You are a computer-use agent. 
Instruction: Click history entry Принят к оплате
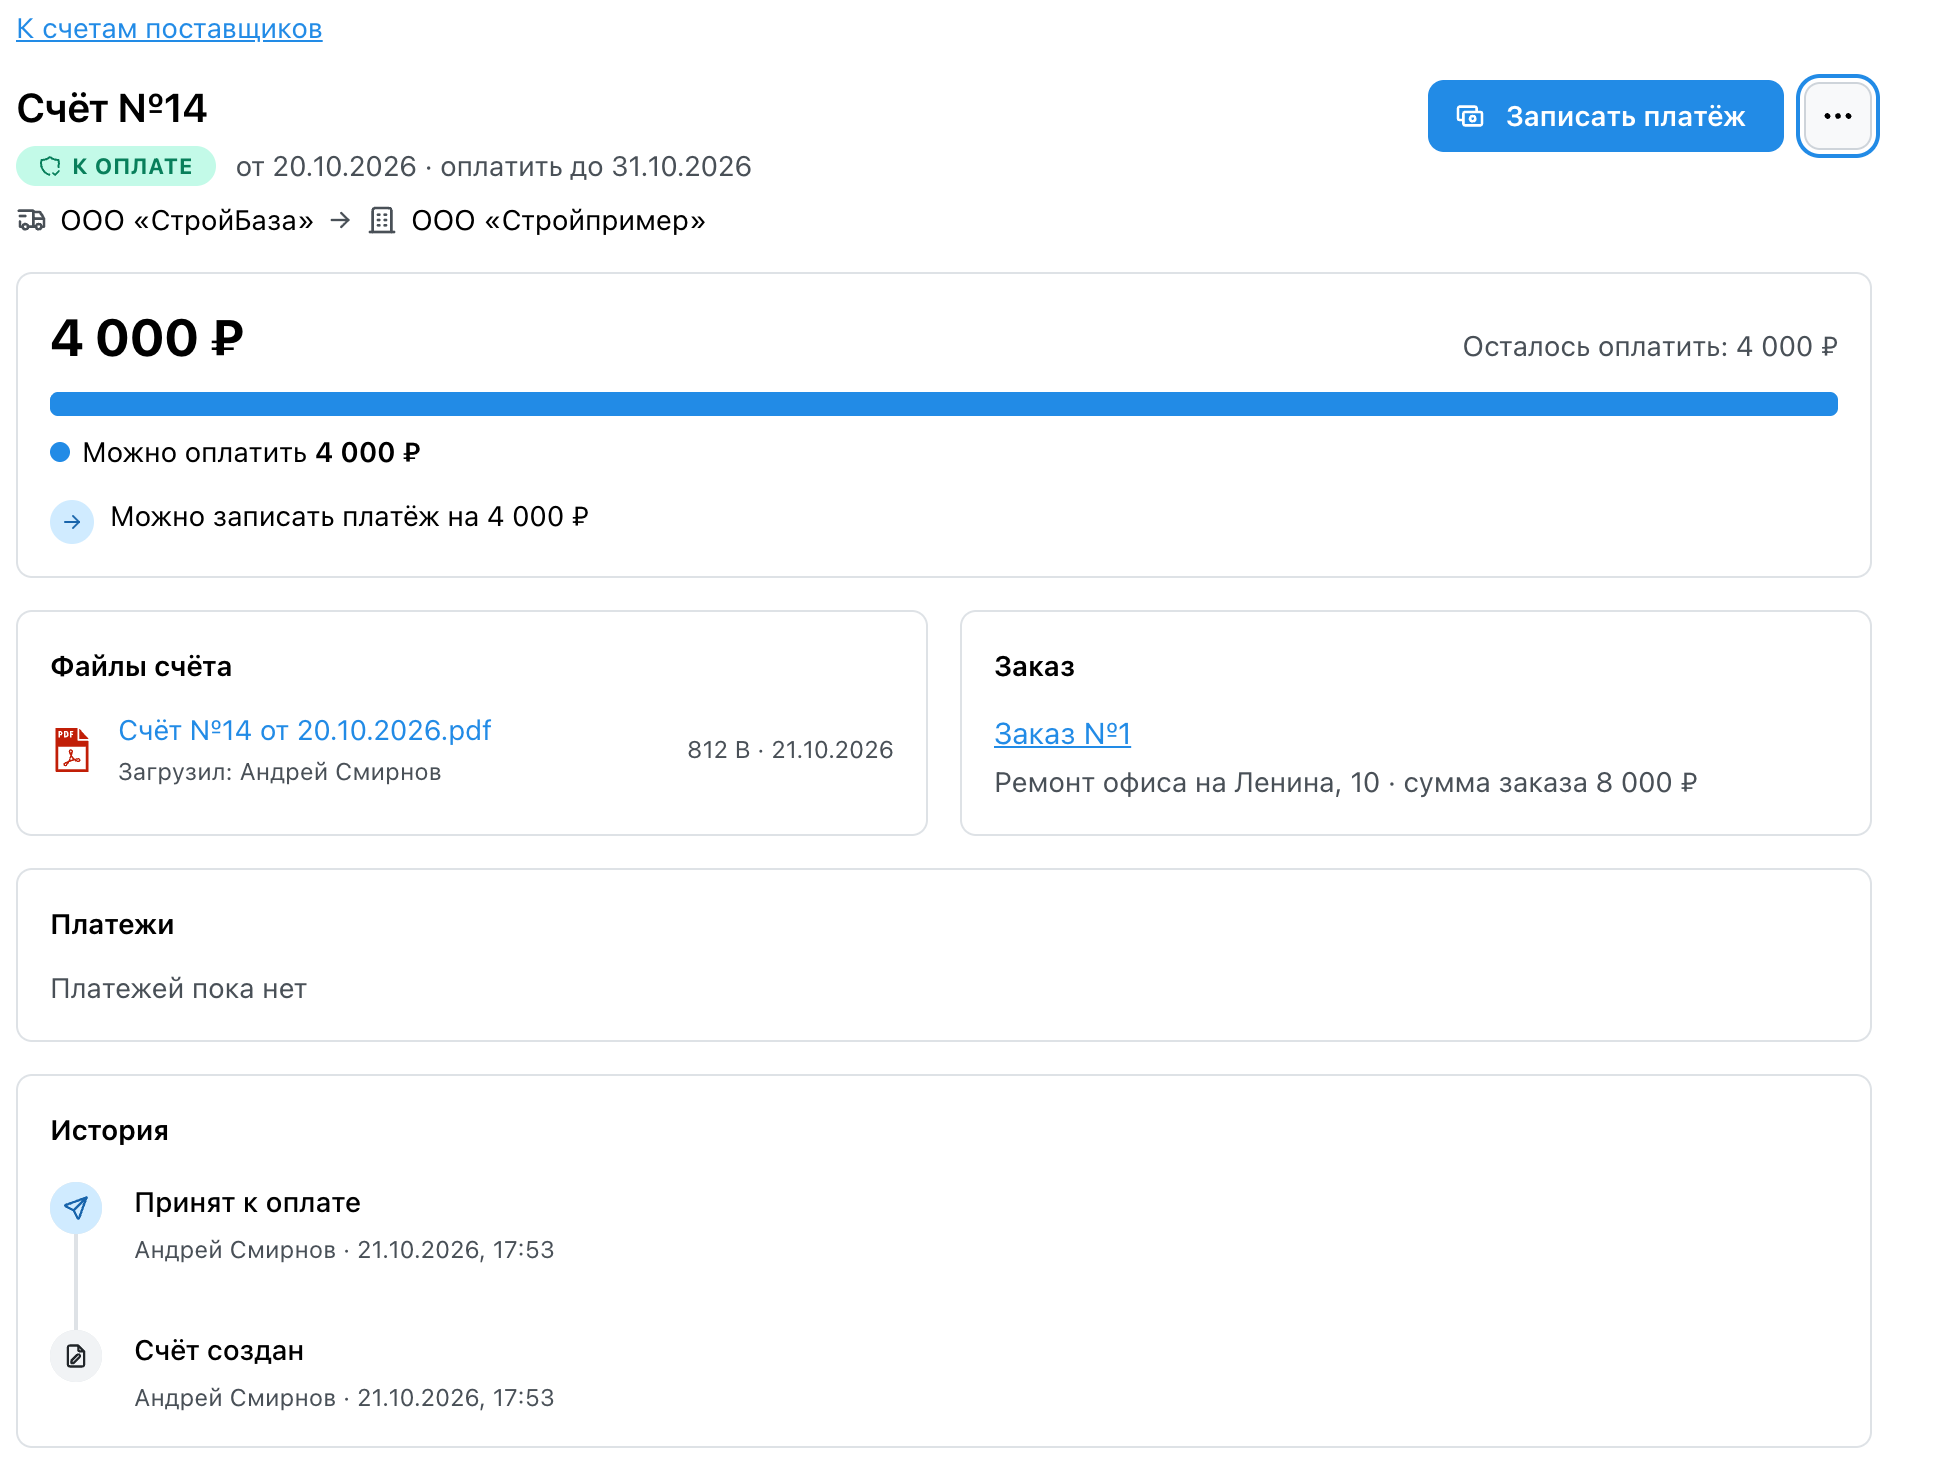pyautogui.click(x=247, y=1203)
